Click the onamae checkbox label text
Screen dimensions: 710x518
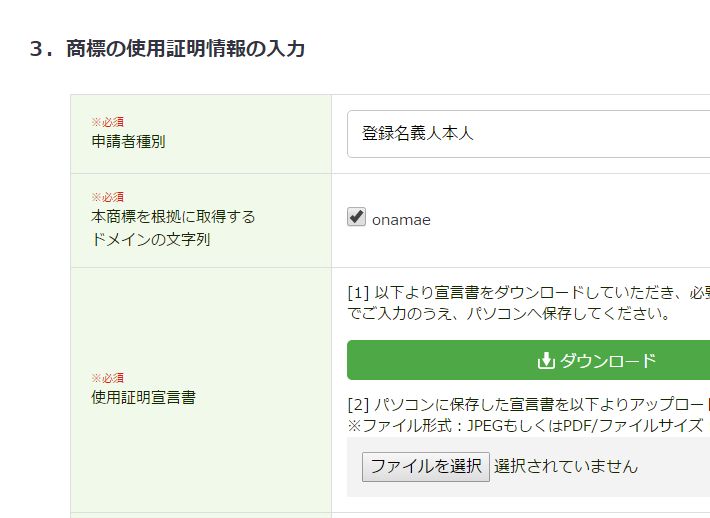click(401, 220)
